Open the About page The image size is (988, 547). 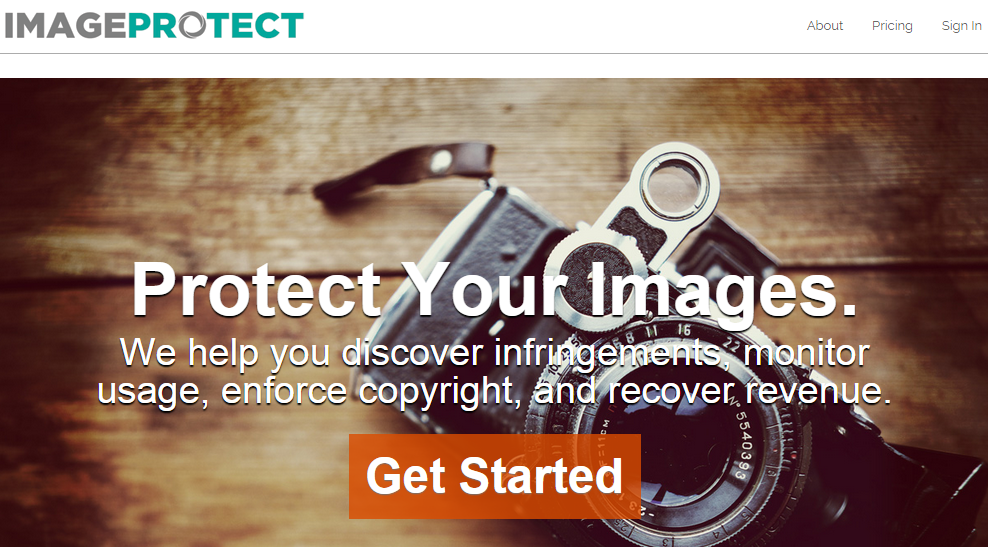(x=825, y=26)
